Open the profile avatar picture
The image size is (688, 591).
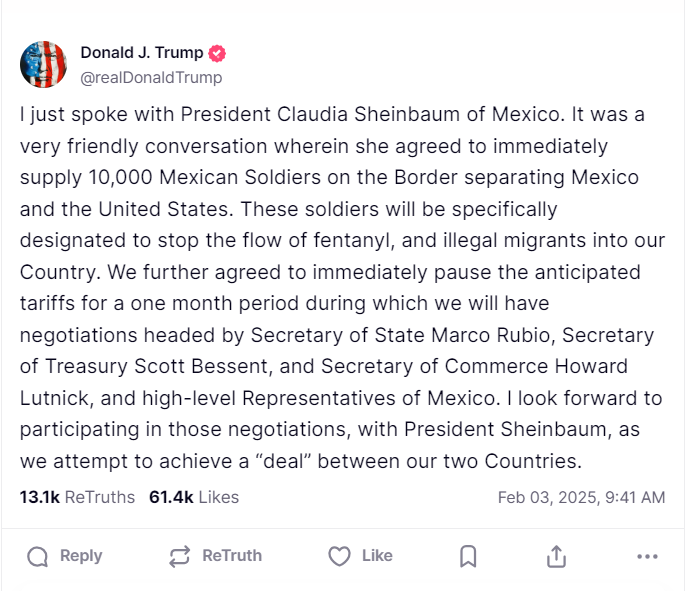(43, 65)
